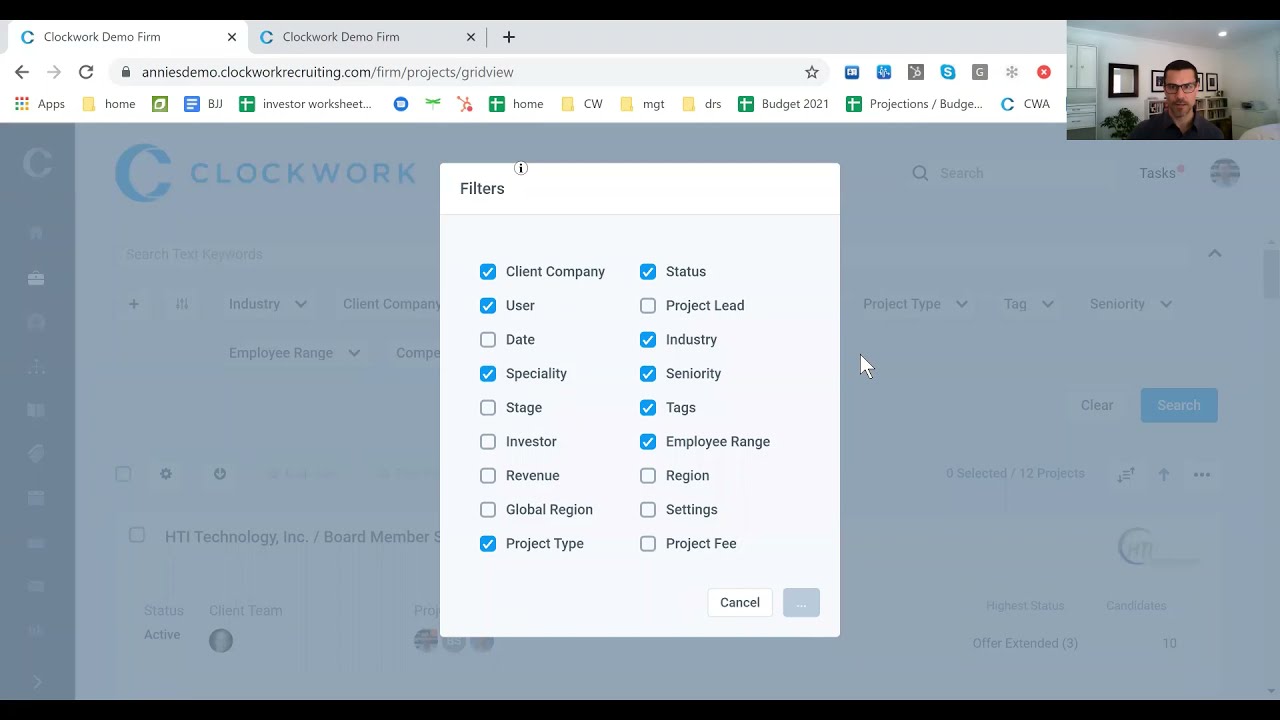The image size is (1280, 720).
Task: Uncheck the User filter checkbox
Action: [488, 306]
